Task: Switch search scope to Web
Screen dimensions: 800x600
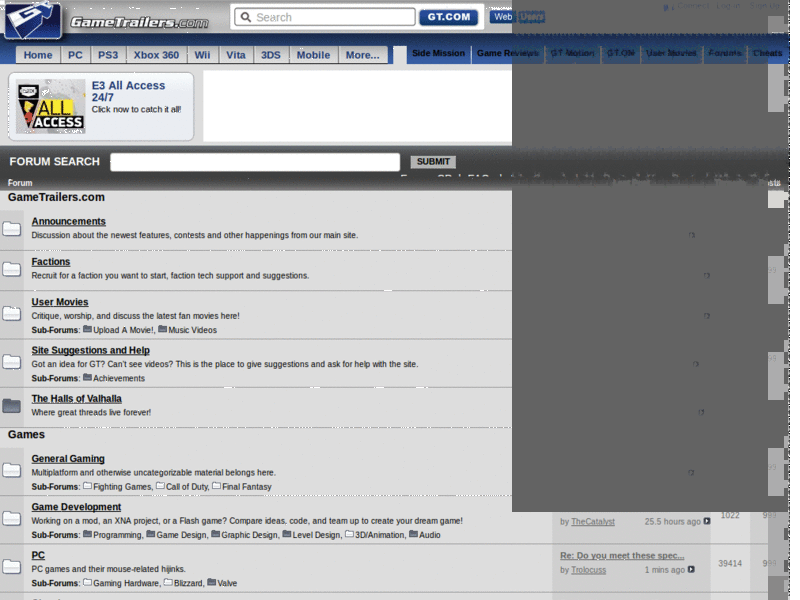Action: [503, 17]
